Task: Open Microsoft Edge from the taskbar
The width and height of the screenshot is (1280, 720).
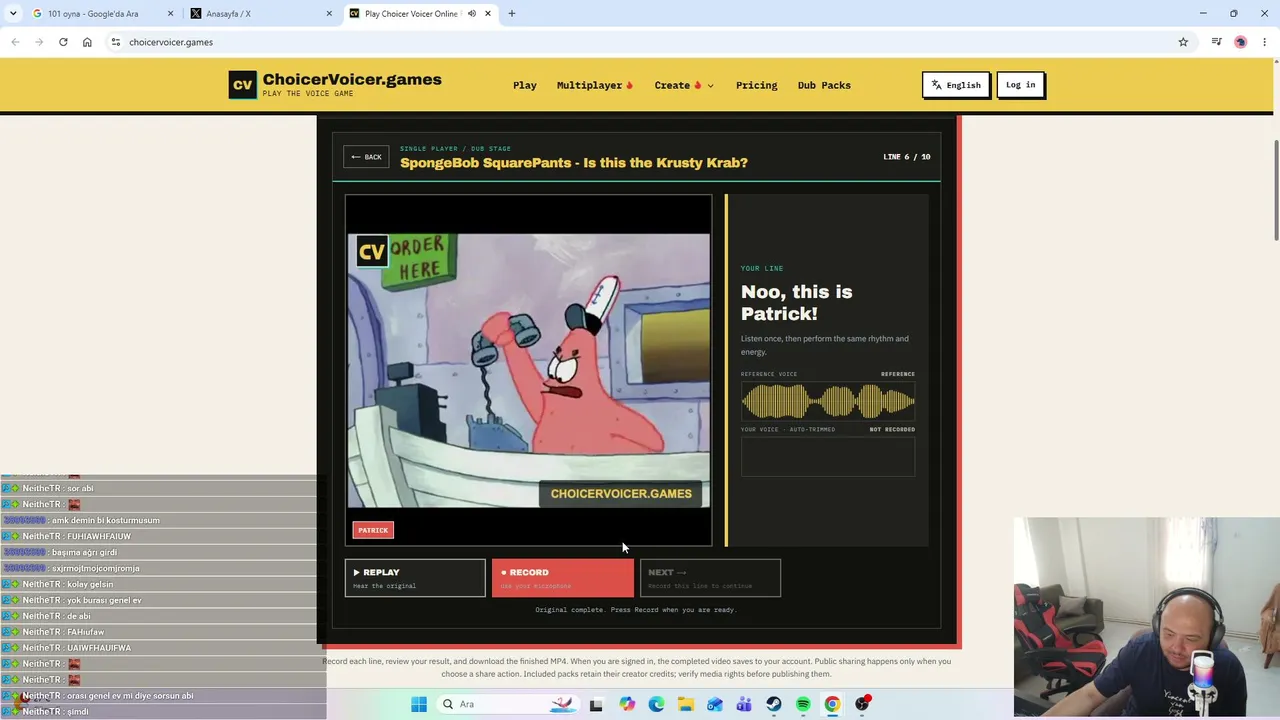Action: coord(656,704)
